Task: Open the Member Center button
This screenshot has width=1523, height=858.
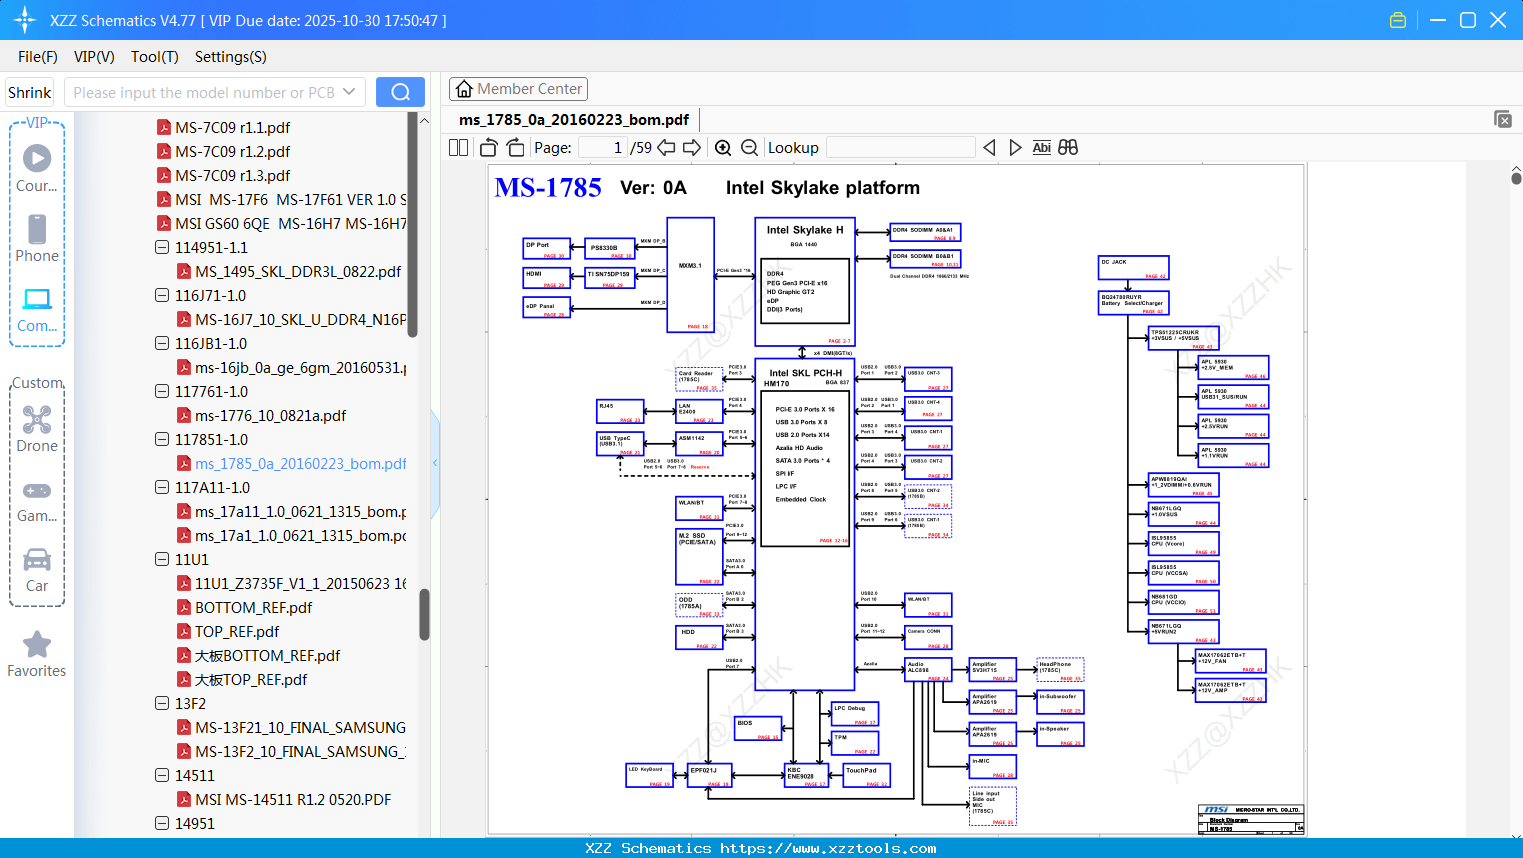Action: point(518,89)
